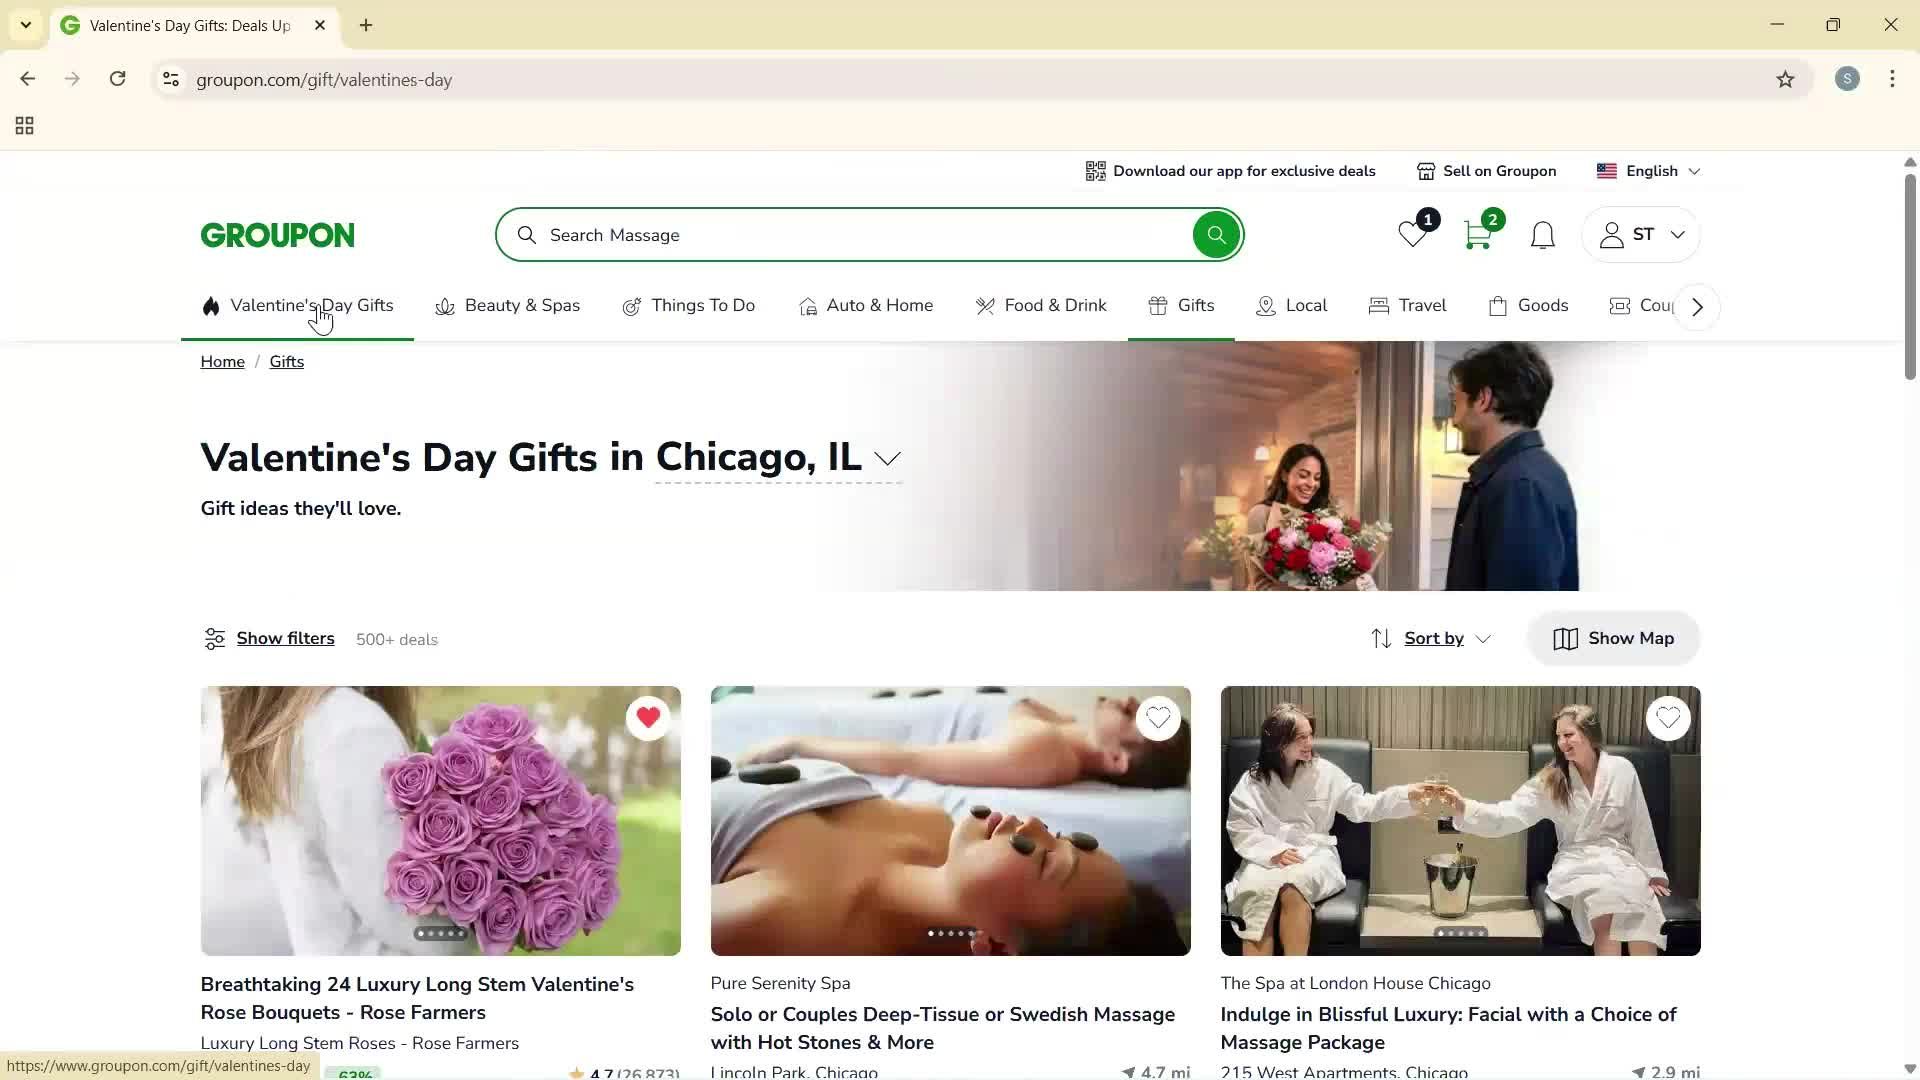The image size is (1920, 1080).
Task: Open the Chicago, IL location dropdown
Action: click(x=886, y=459)
